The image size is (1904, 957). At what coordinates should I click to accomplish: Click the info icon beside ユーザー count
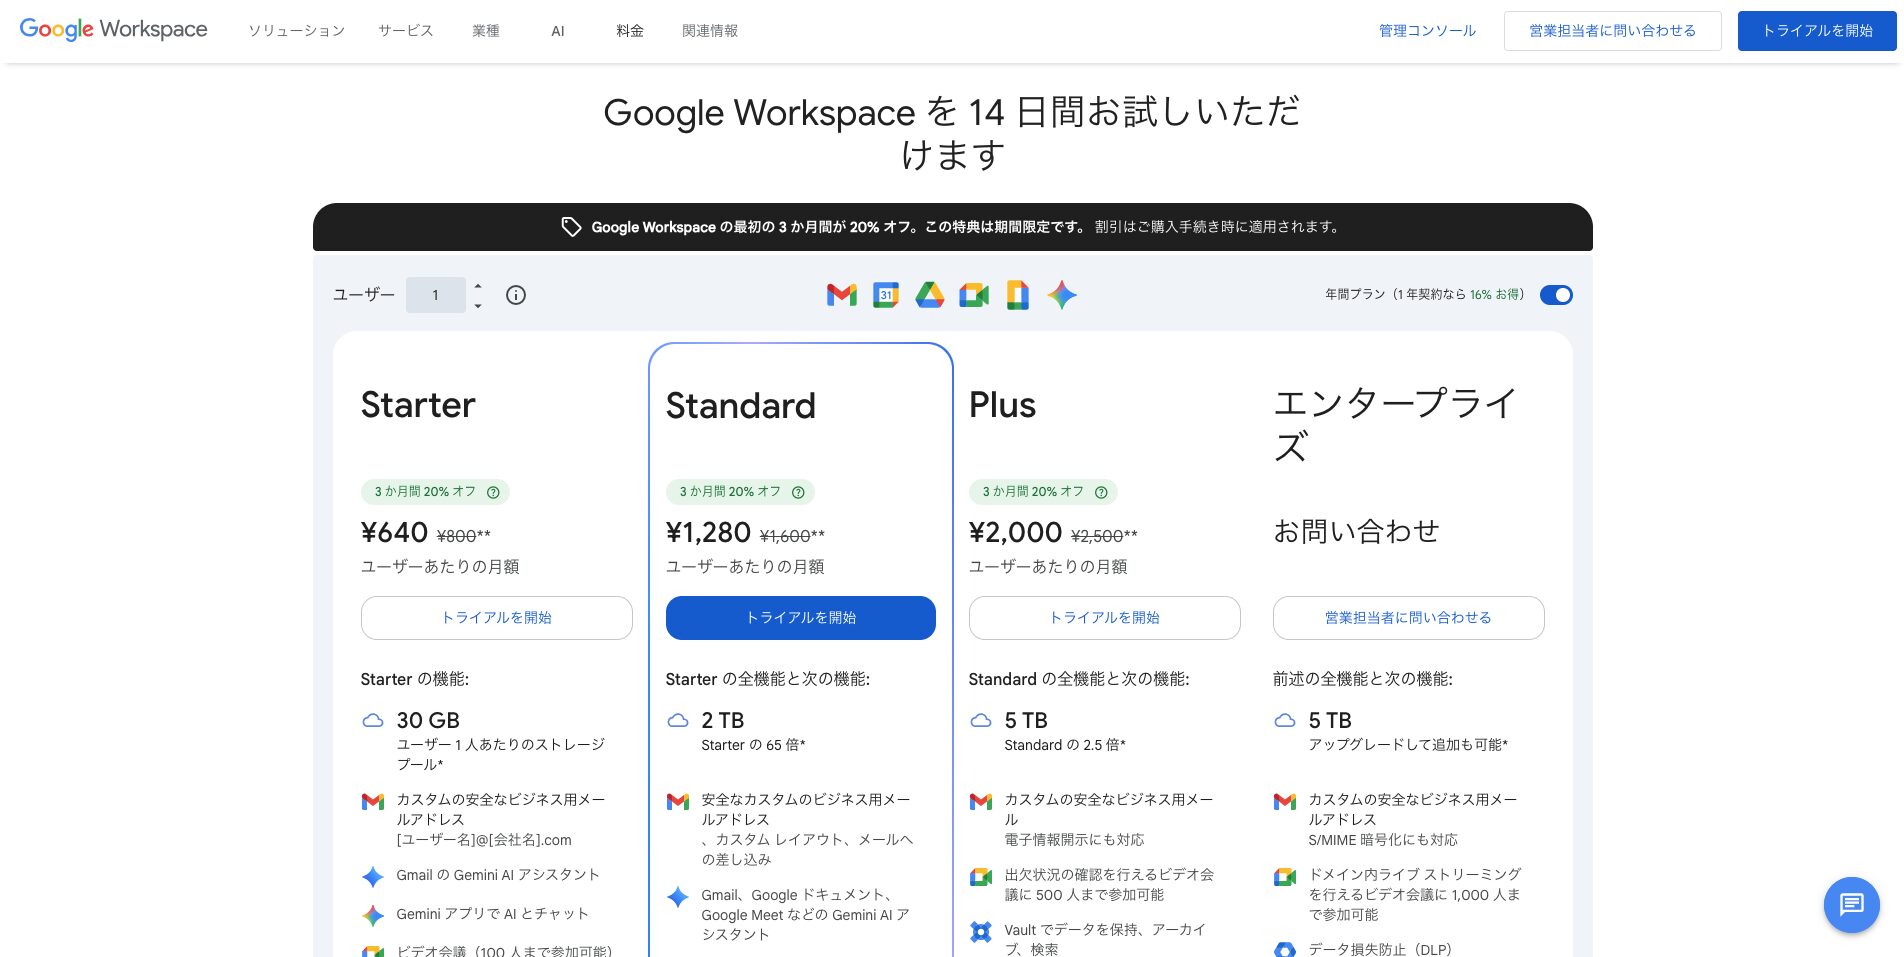(x=516, y=295)
